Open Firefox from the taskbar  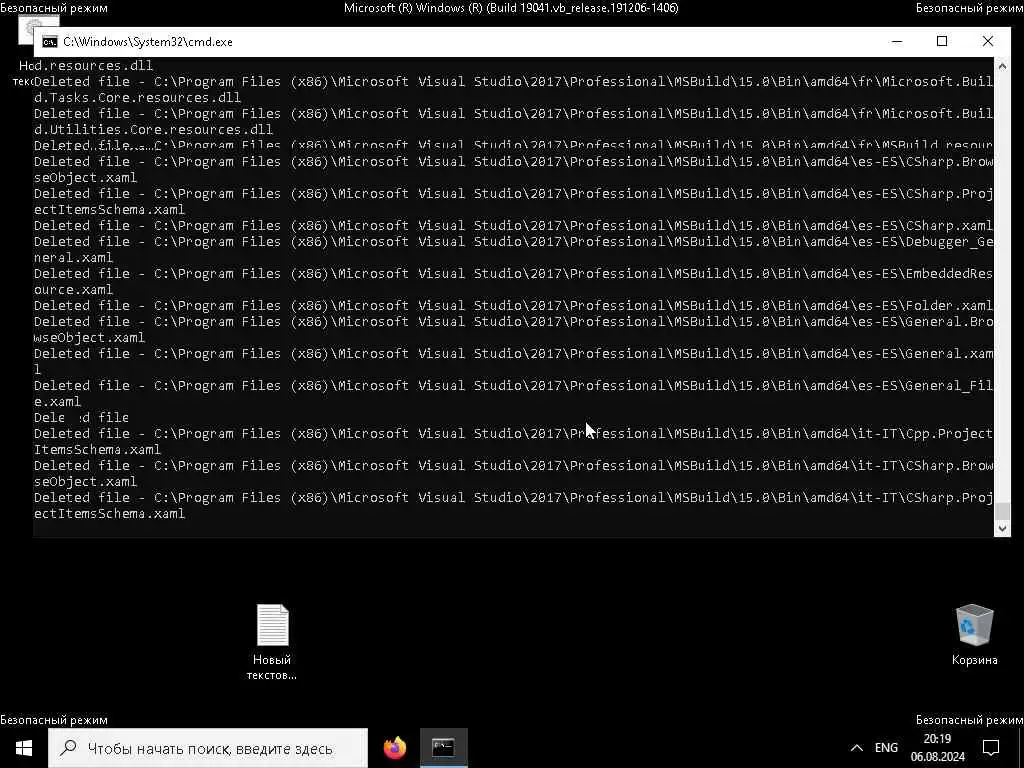395,748
